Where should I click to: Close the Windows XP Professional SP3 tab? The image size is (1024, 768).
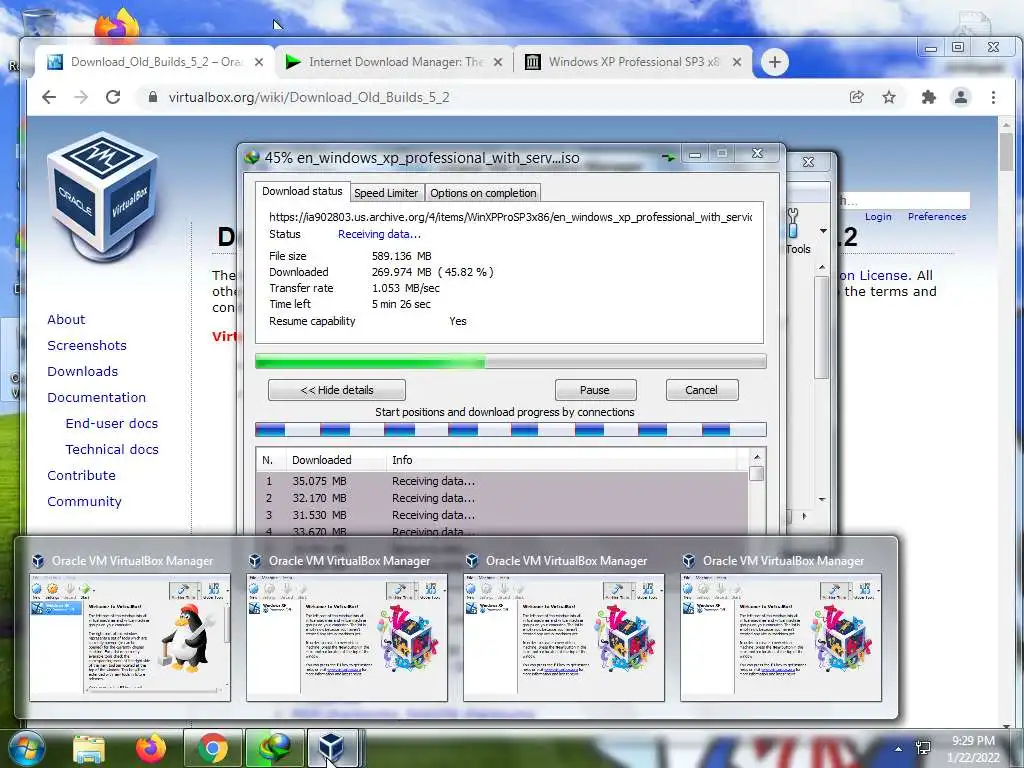click(737, 62)
